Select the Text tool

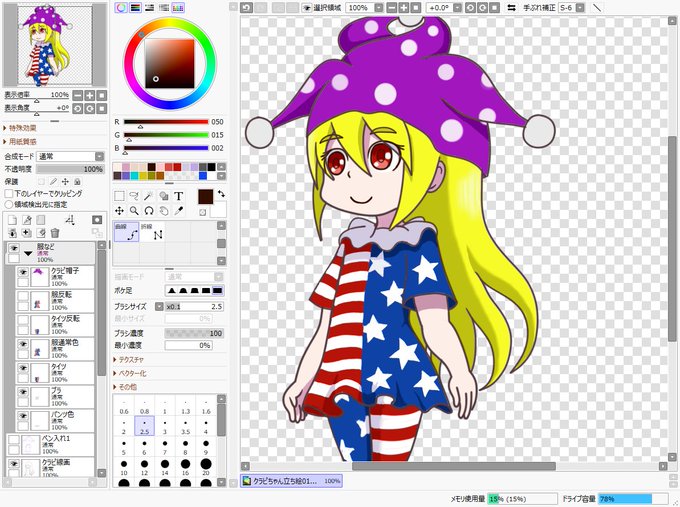(179, 196)
